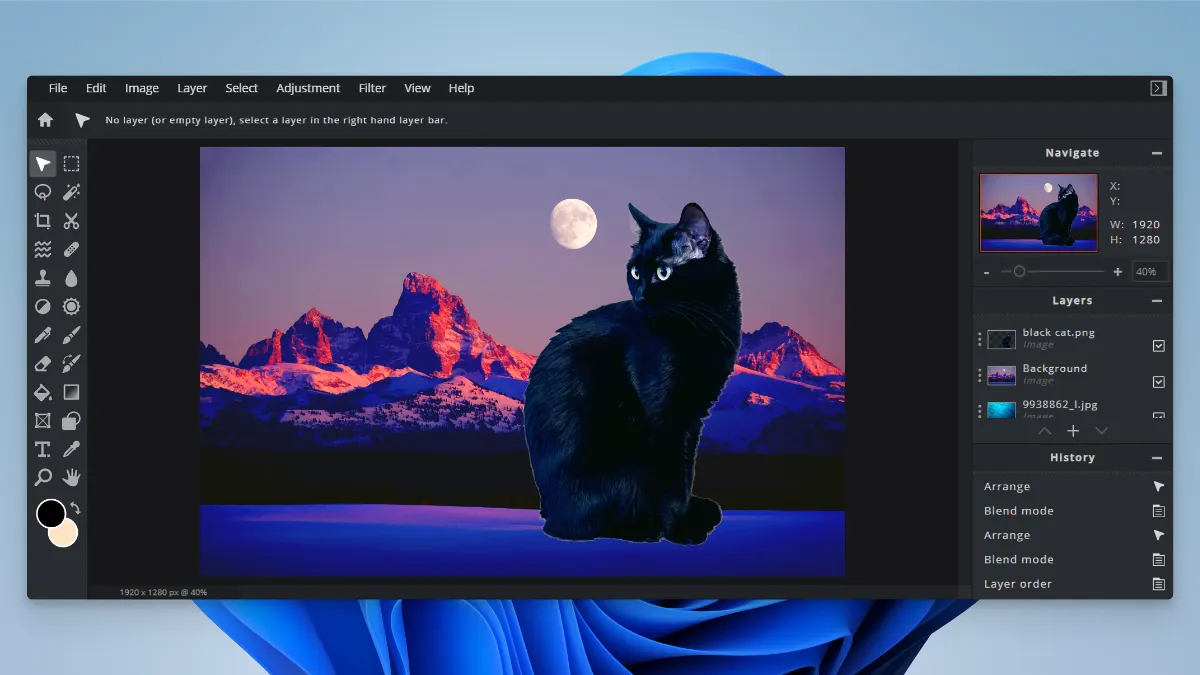1200x675 pixels.
Task: Toggle visibility of the Background layer
Action: [x=1158, y=382]
